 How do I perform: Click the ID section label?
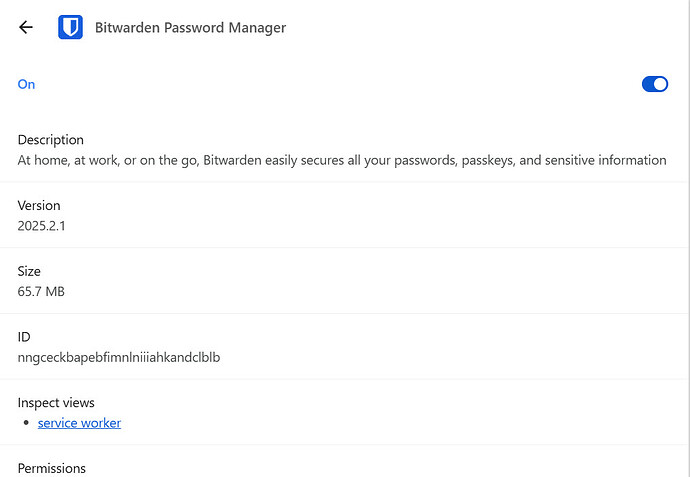(x=24, y=337)
